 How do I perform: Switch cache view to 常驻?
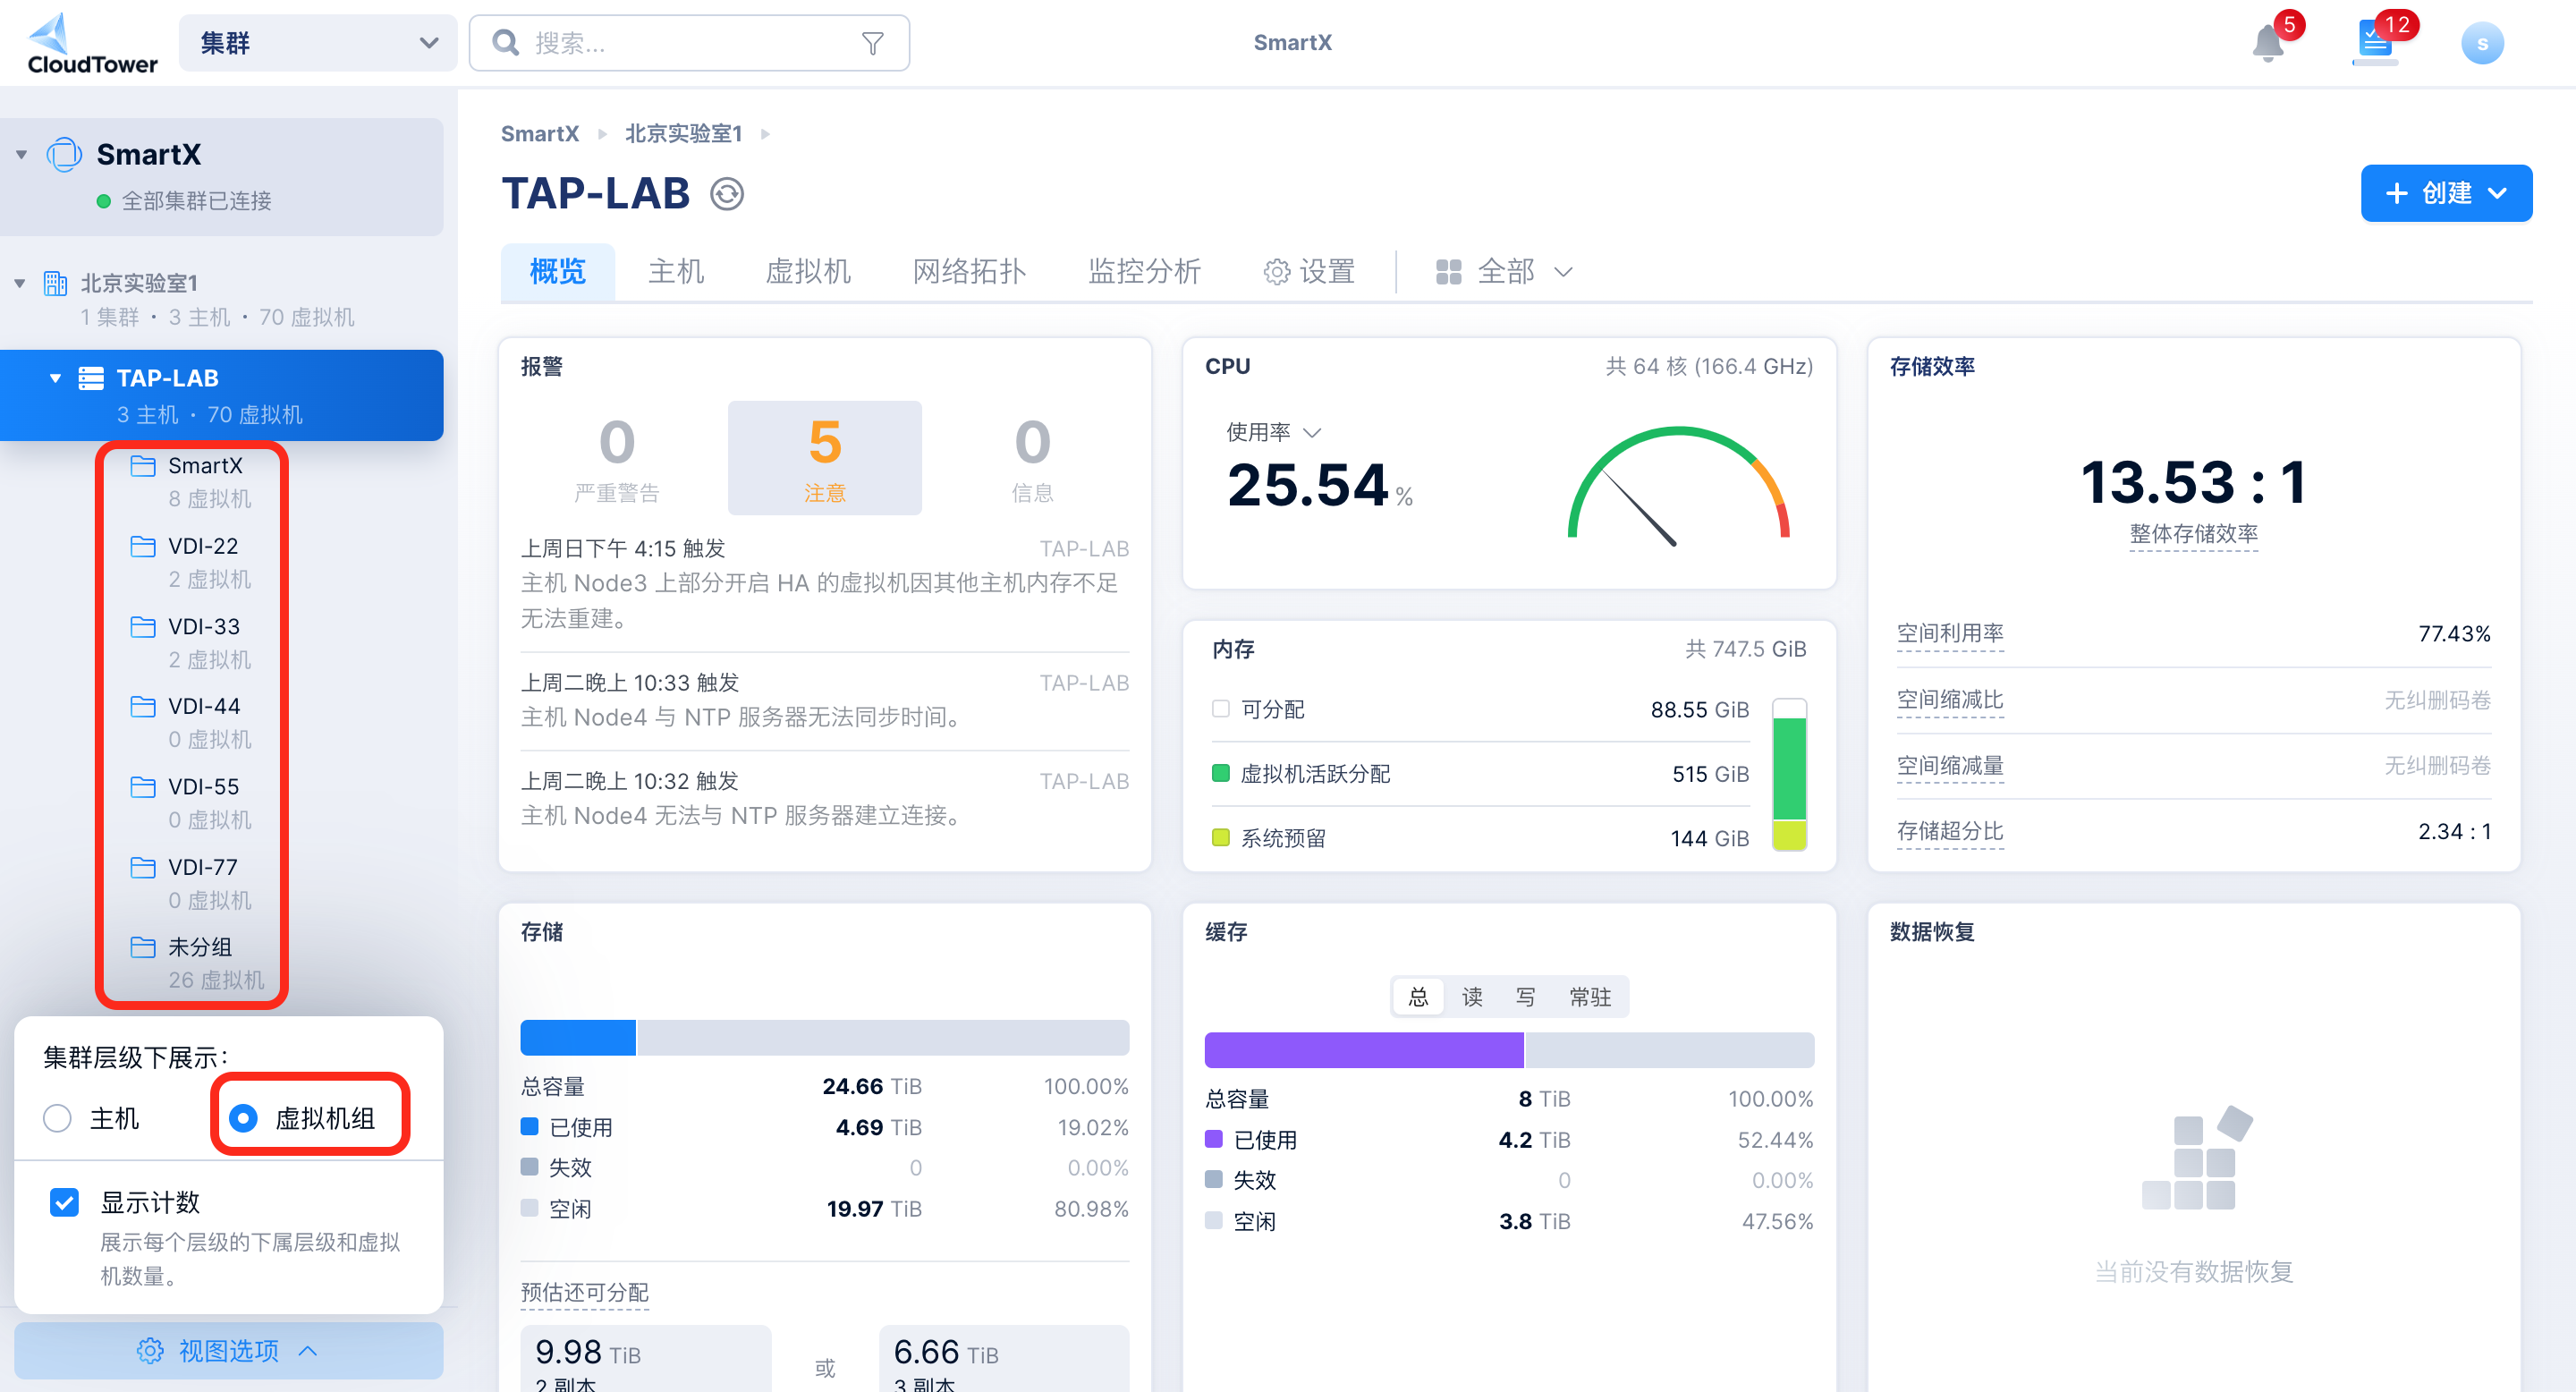point(1590,997)
